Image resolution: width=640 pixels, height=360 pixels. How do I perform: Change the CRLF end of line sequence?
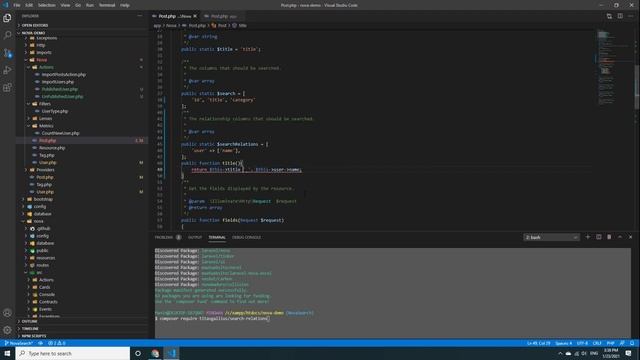pos(597,343)
